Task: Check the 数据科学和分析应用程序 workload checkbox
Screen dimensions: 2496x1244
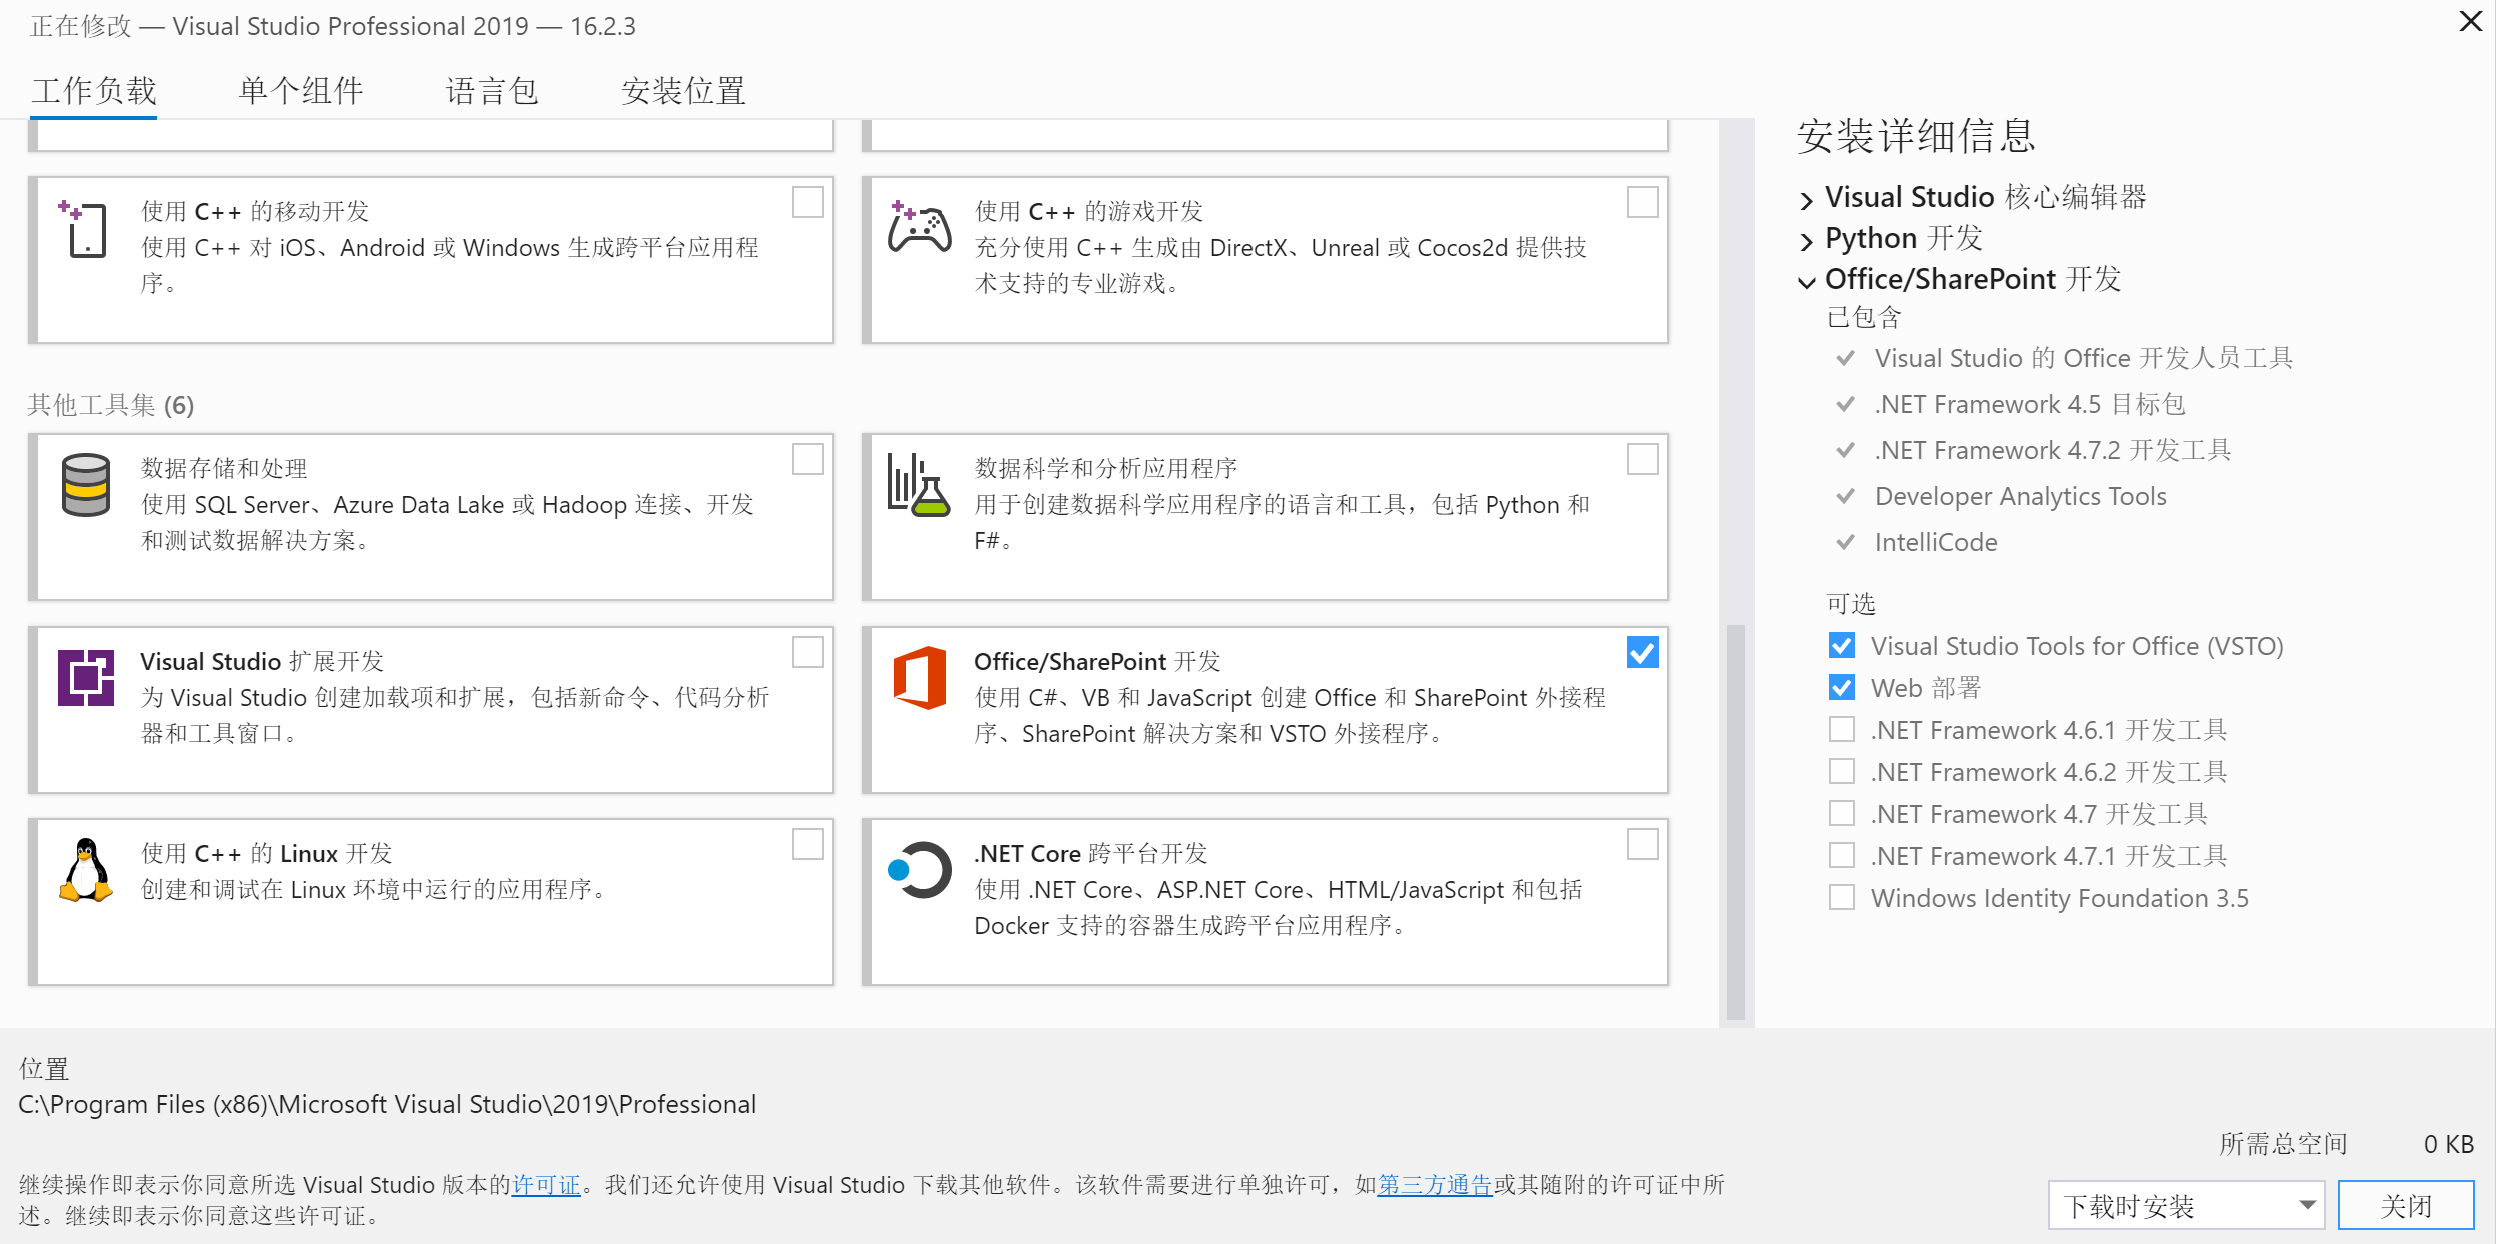Action: pyautogui.click(x=1642, y=459)
